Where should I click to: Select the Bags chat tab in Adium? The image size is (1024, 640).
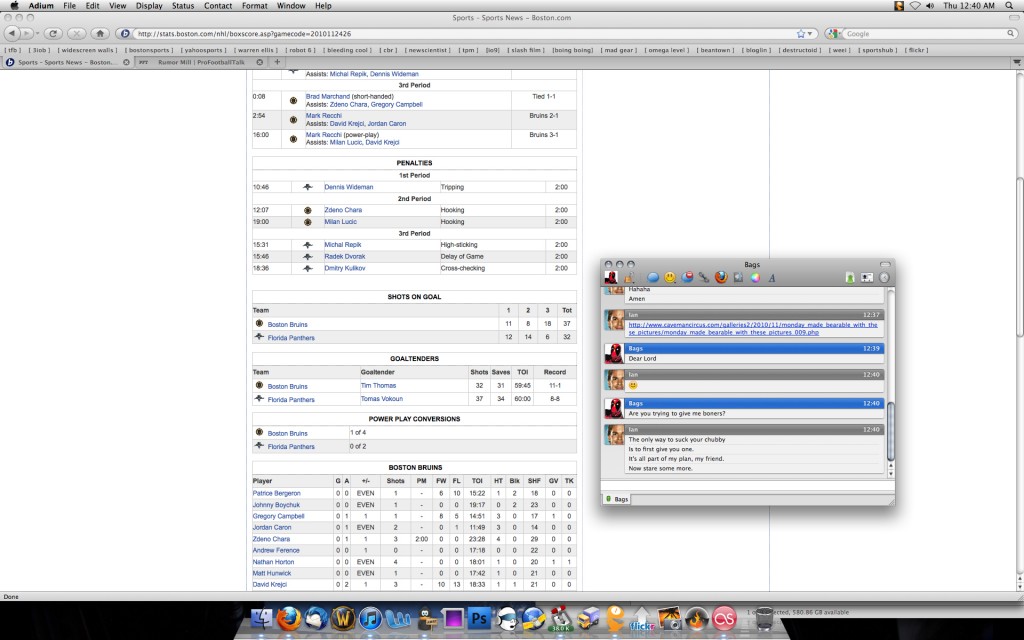[x=616, y=499]
